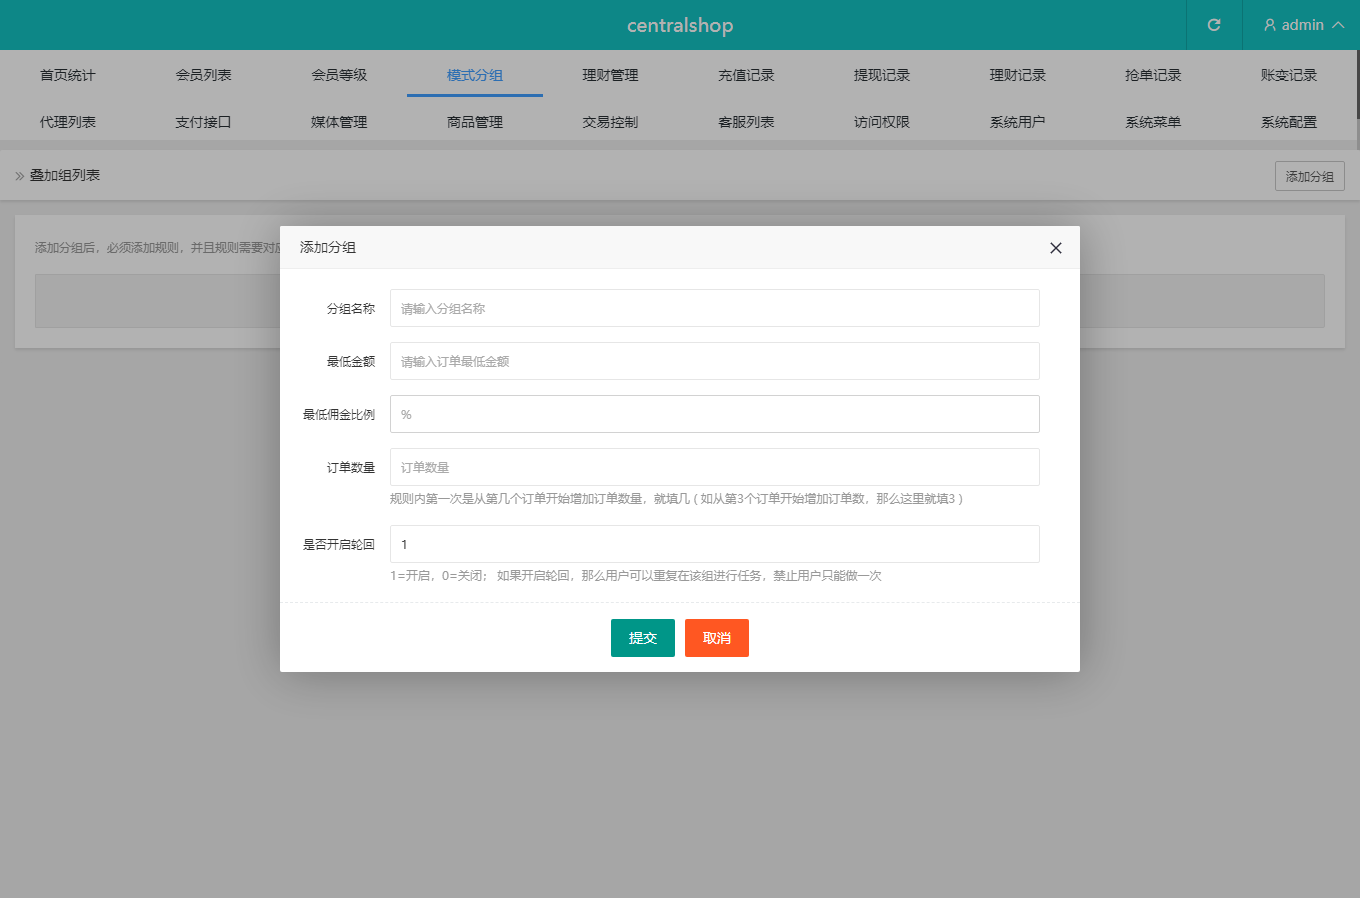1360x898 pixels.
Task: Edit the 是否开启轮回 value field
Action: pyautogui.click(x=714, y=544)
